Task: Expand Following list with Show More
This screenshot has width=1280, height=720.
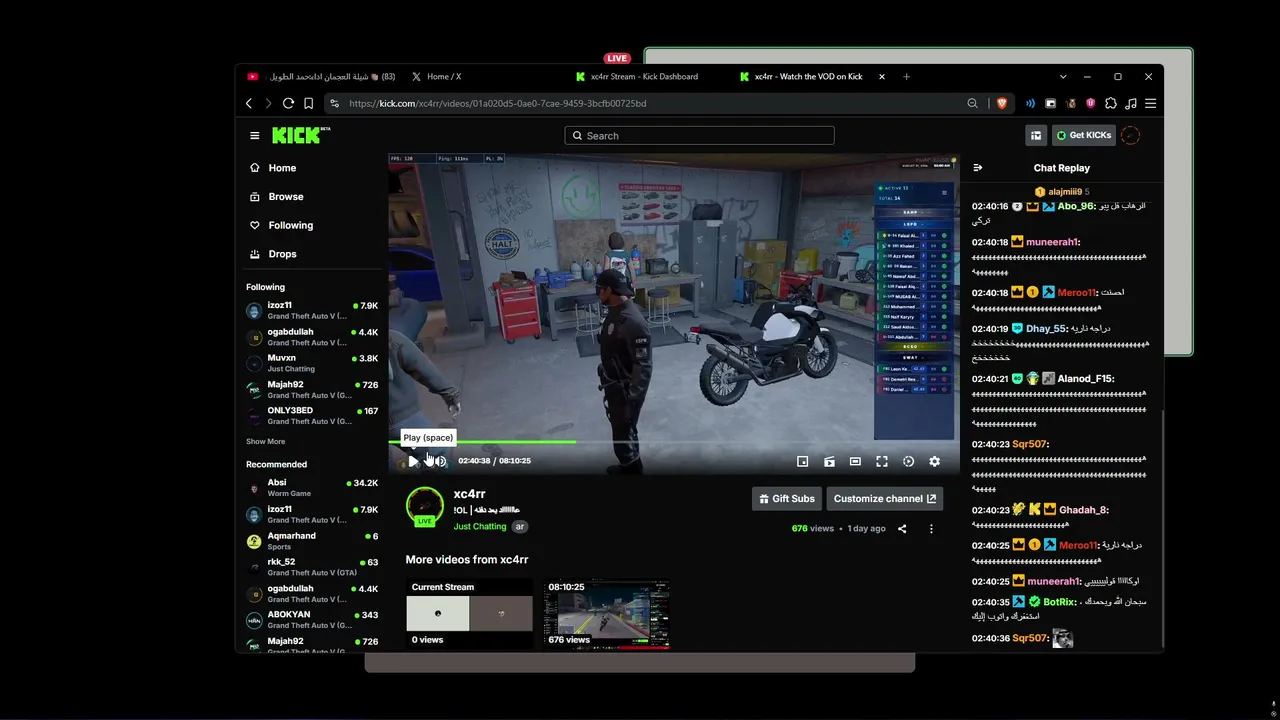Action: [x=266, y=441]
